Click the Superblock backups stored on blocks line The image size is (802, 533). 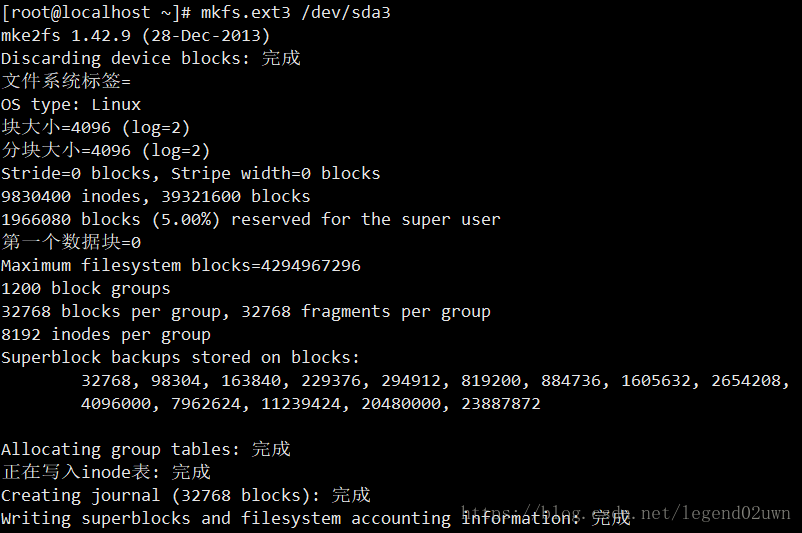(180, 357)
